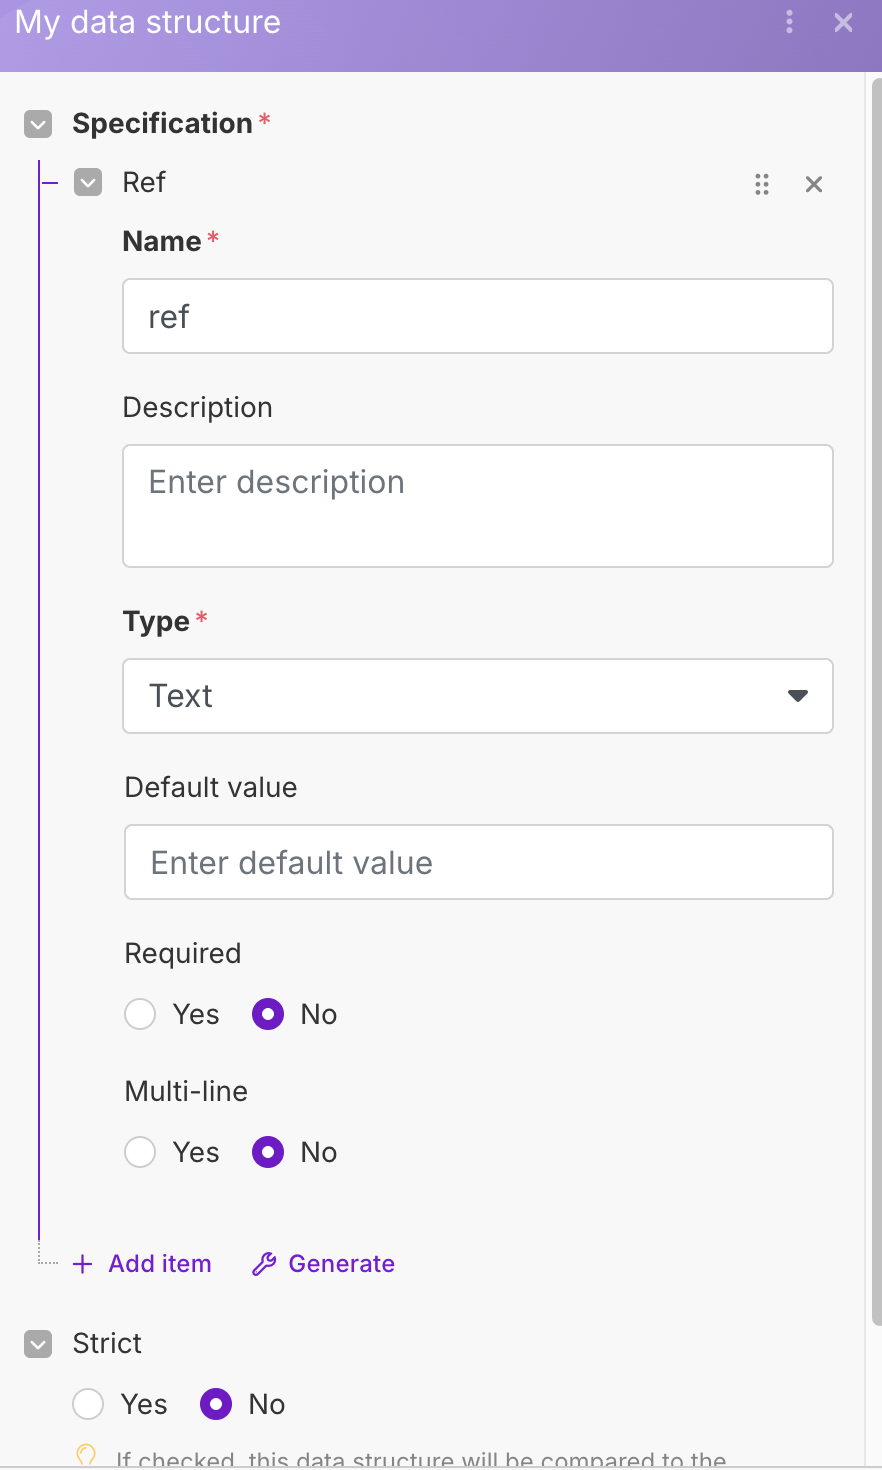882x1470 pixels.
Task: Select No for Multi-line
Action: click(x=268, y=1152)
